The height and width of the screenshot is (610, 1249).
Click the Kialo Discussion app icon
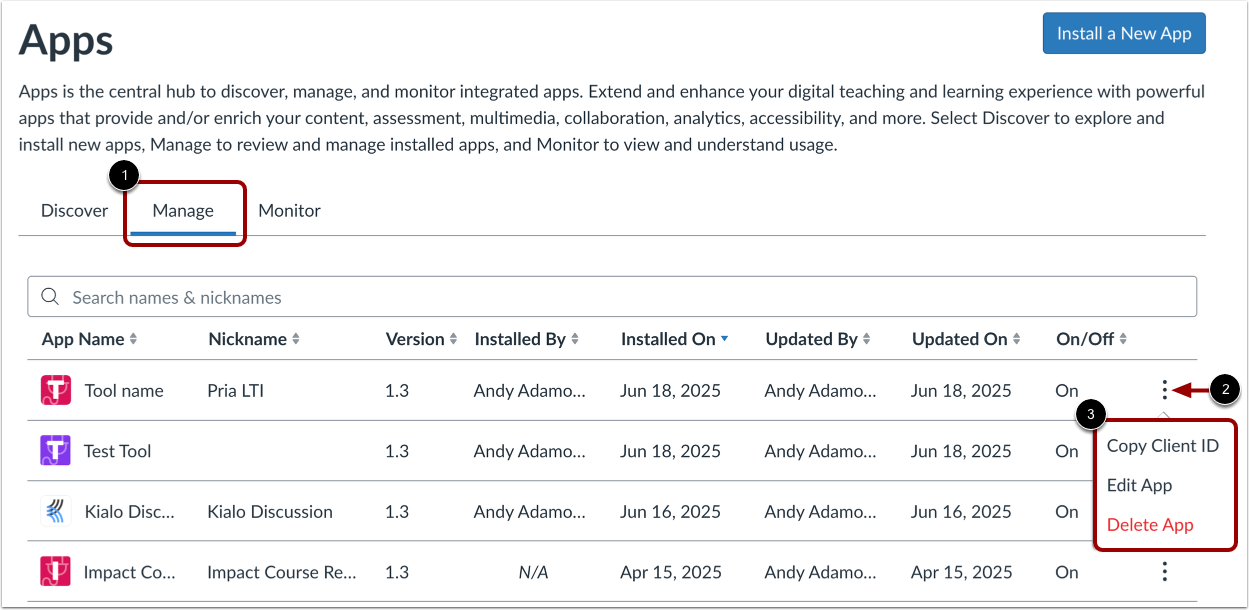(x=55, y=512)
